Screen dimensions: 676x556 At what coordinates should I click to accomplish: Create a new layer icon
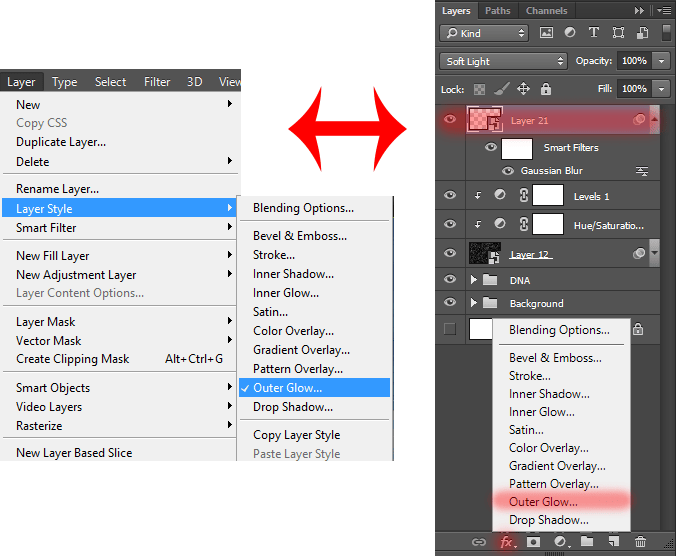614,542
